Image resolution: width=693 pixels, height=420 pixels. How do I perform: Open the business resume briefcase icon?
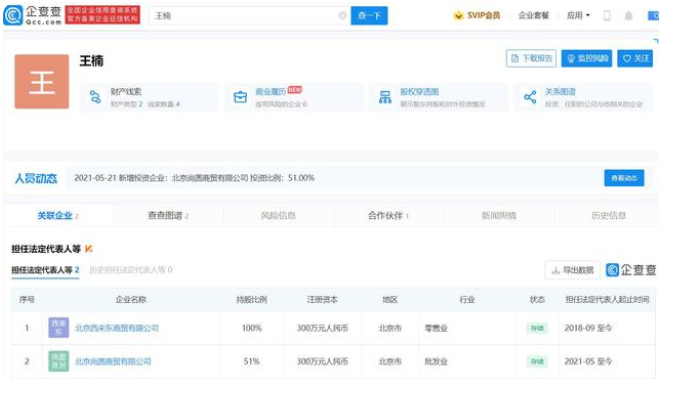240,97
